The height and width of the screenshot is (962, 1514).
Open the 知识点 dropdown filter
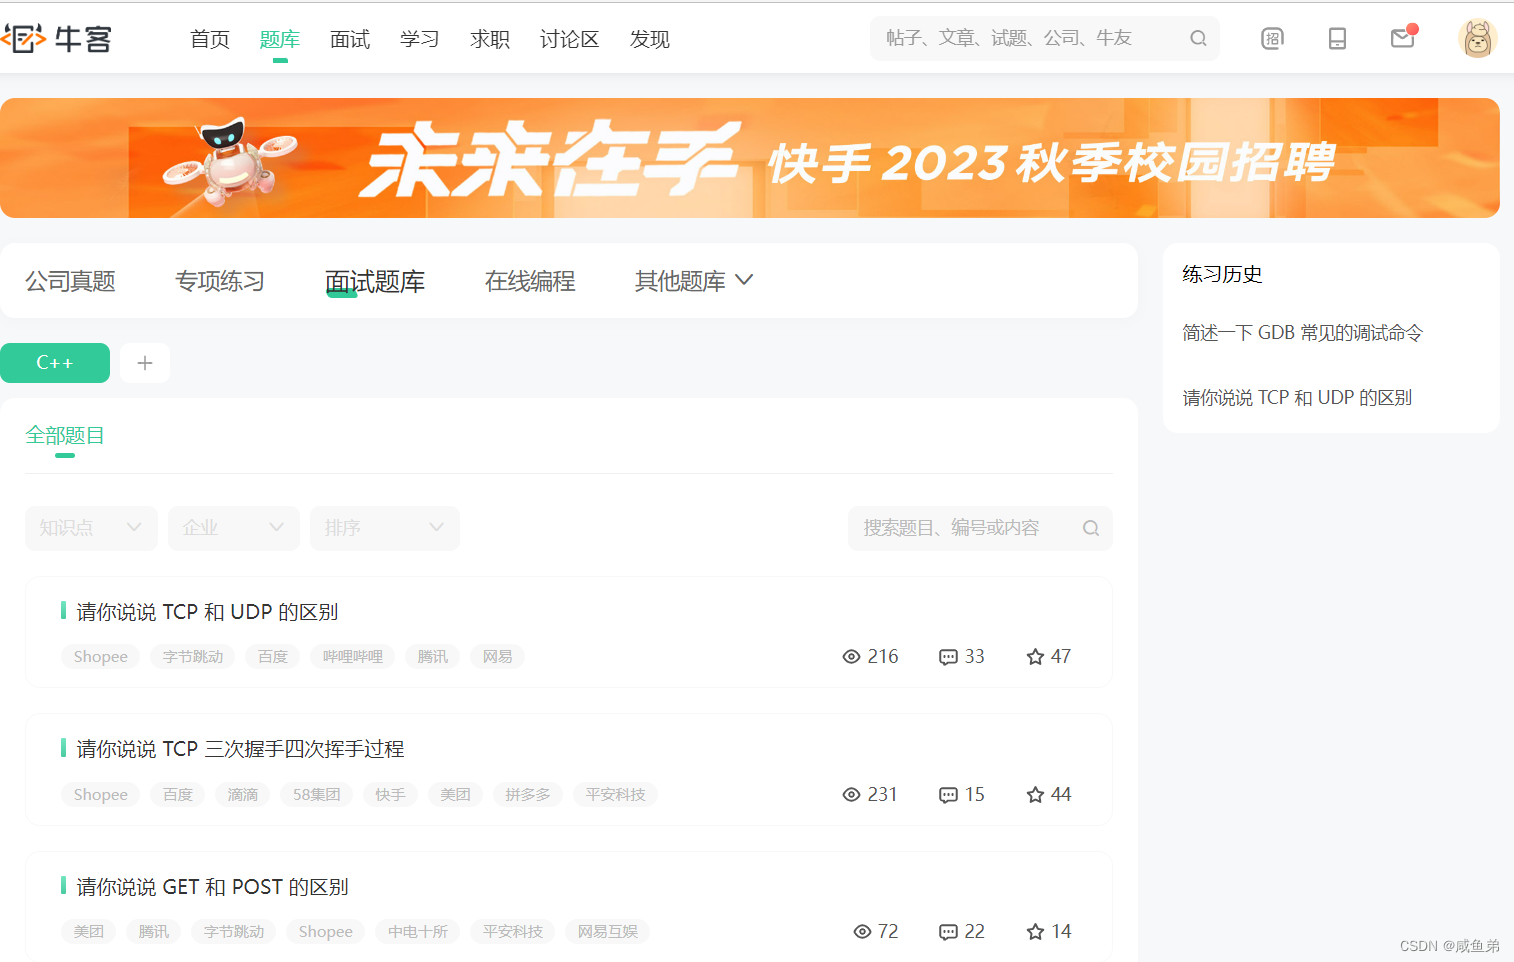pyautogui.click(x=91, y=528)
